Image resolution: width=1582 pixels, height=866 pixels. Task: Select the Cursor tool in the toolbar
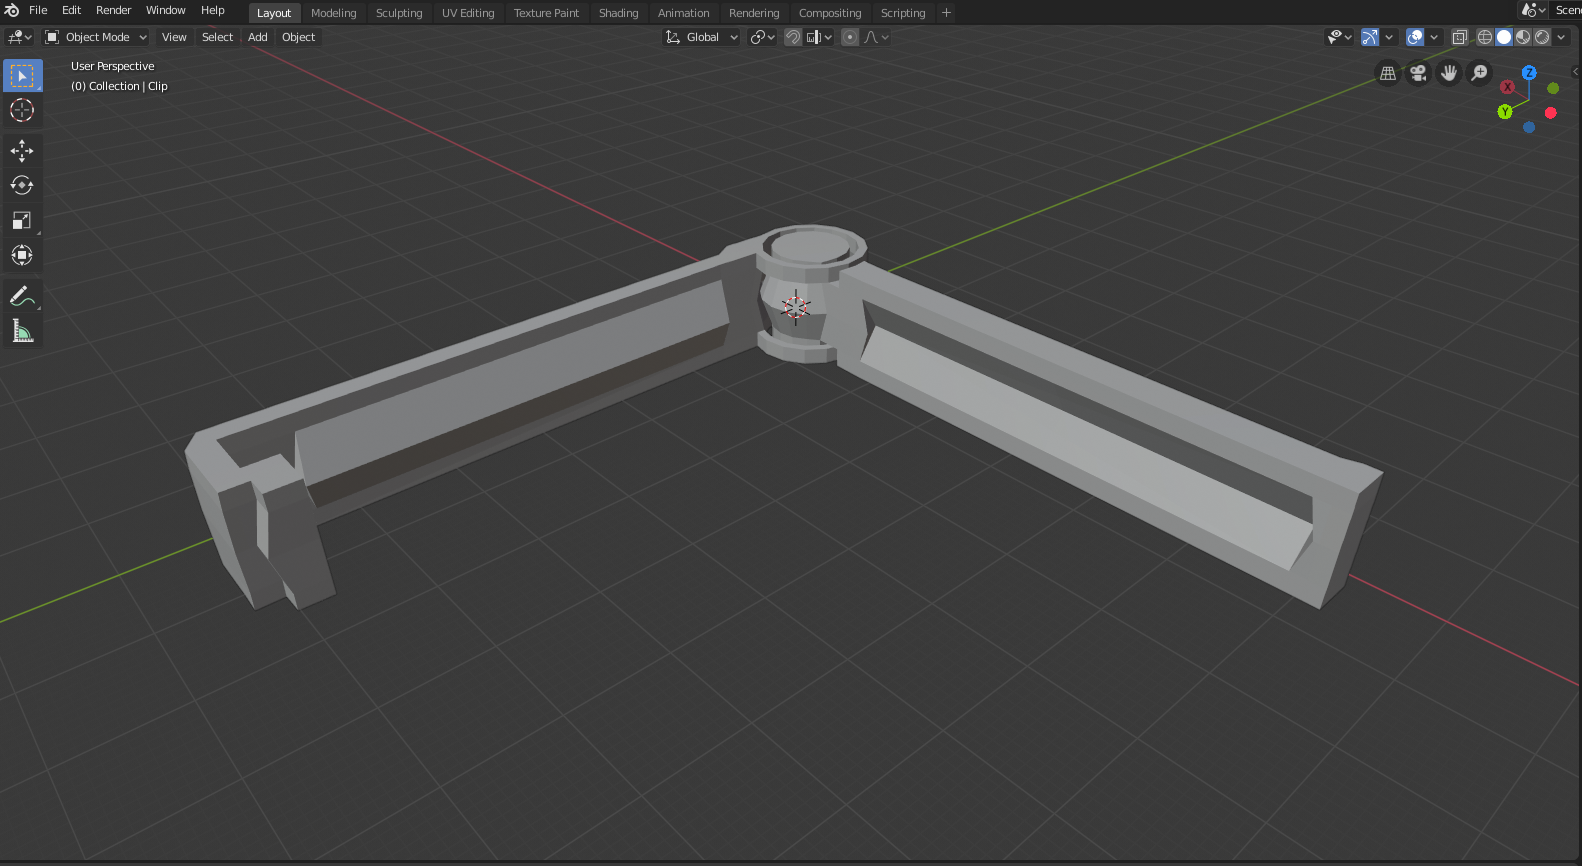point(22,110)
